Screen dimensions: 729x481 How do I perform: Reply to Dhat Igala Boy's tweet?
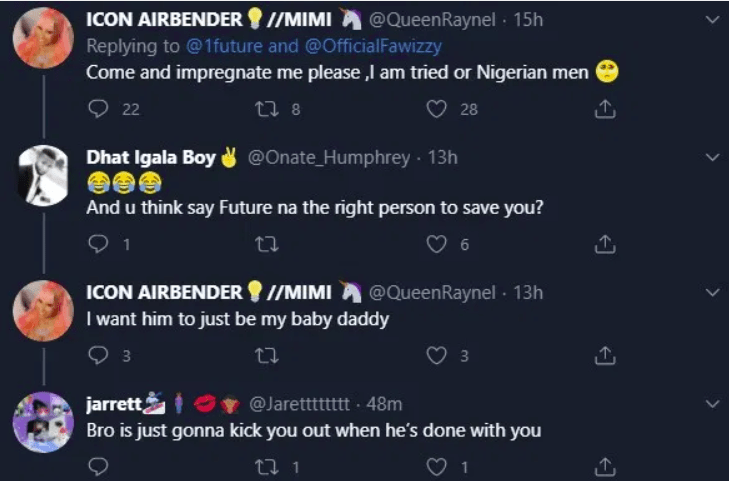pyautogui.click(x=98, y=244)
